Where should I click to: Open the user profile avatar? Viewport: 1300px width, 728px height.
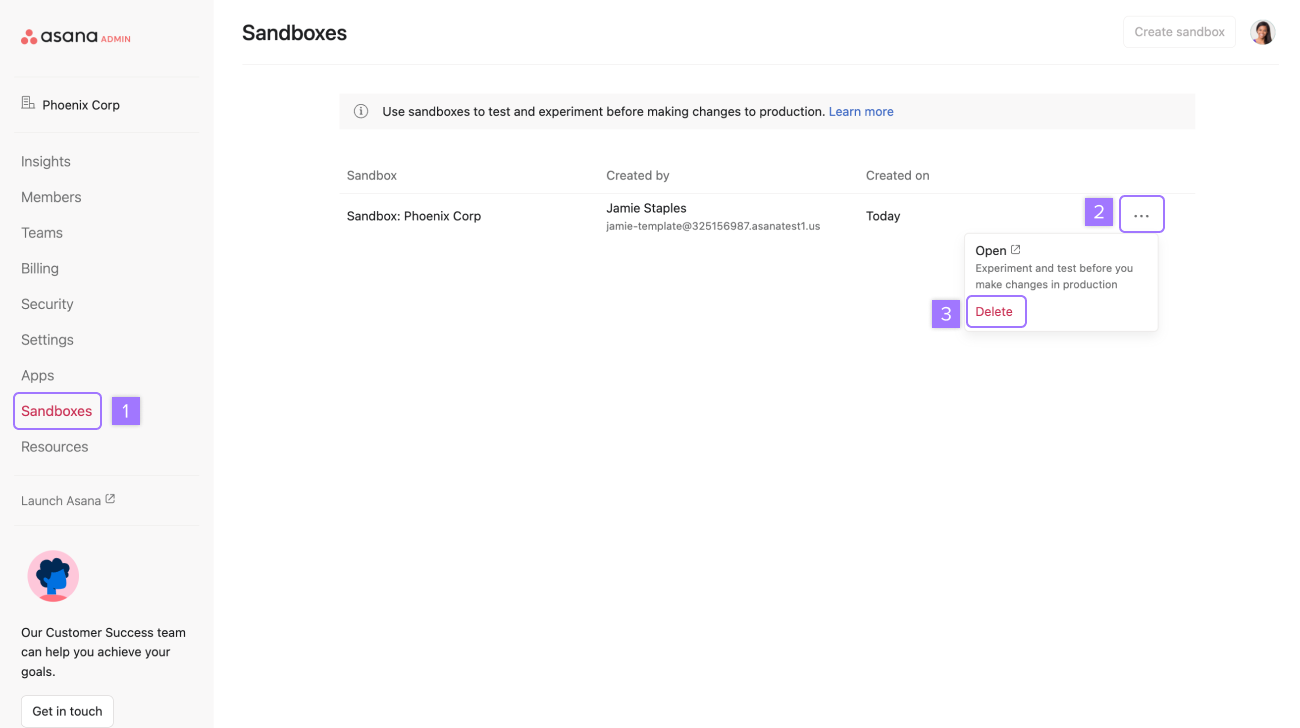point(1263,32)
